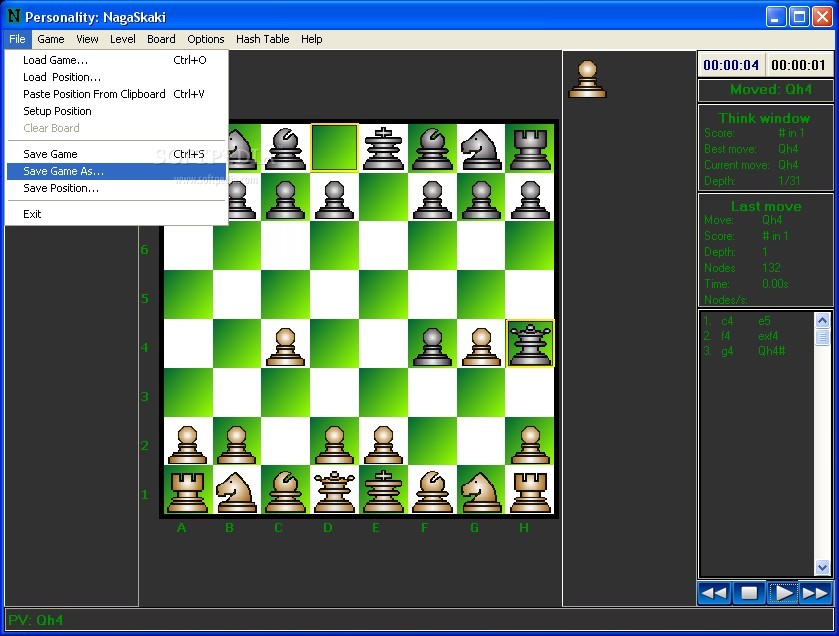This screenshot has width=839, height=636.
Task: Click move 'exf4' in move list
Action: [x=768, y=336]
